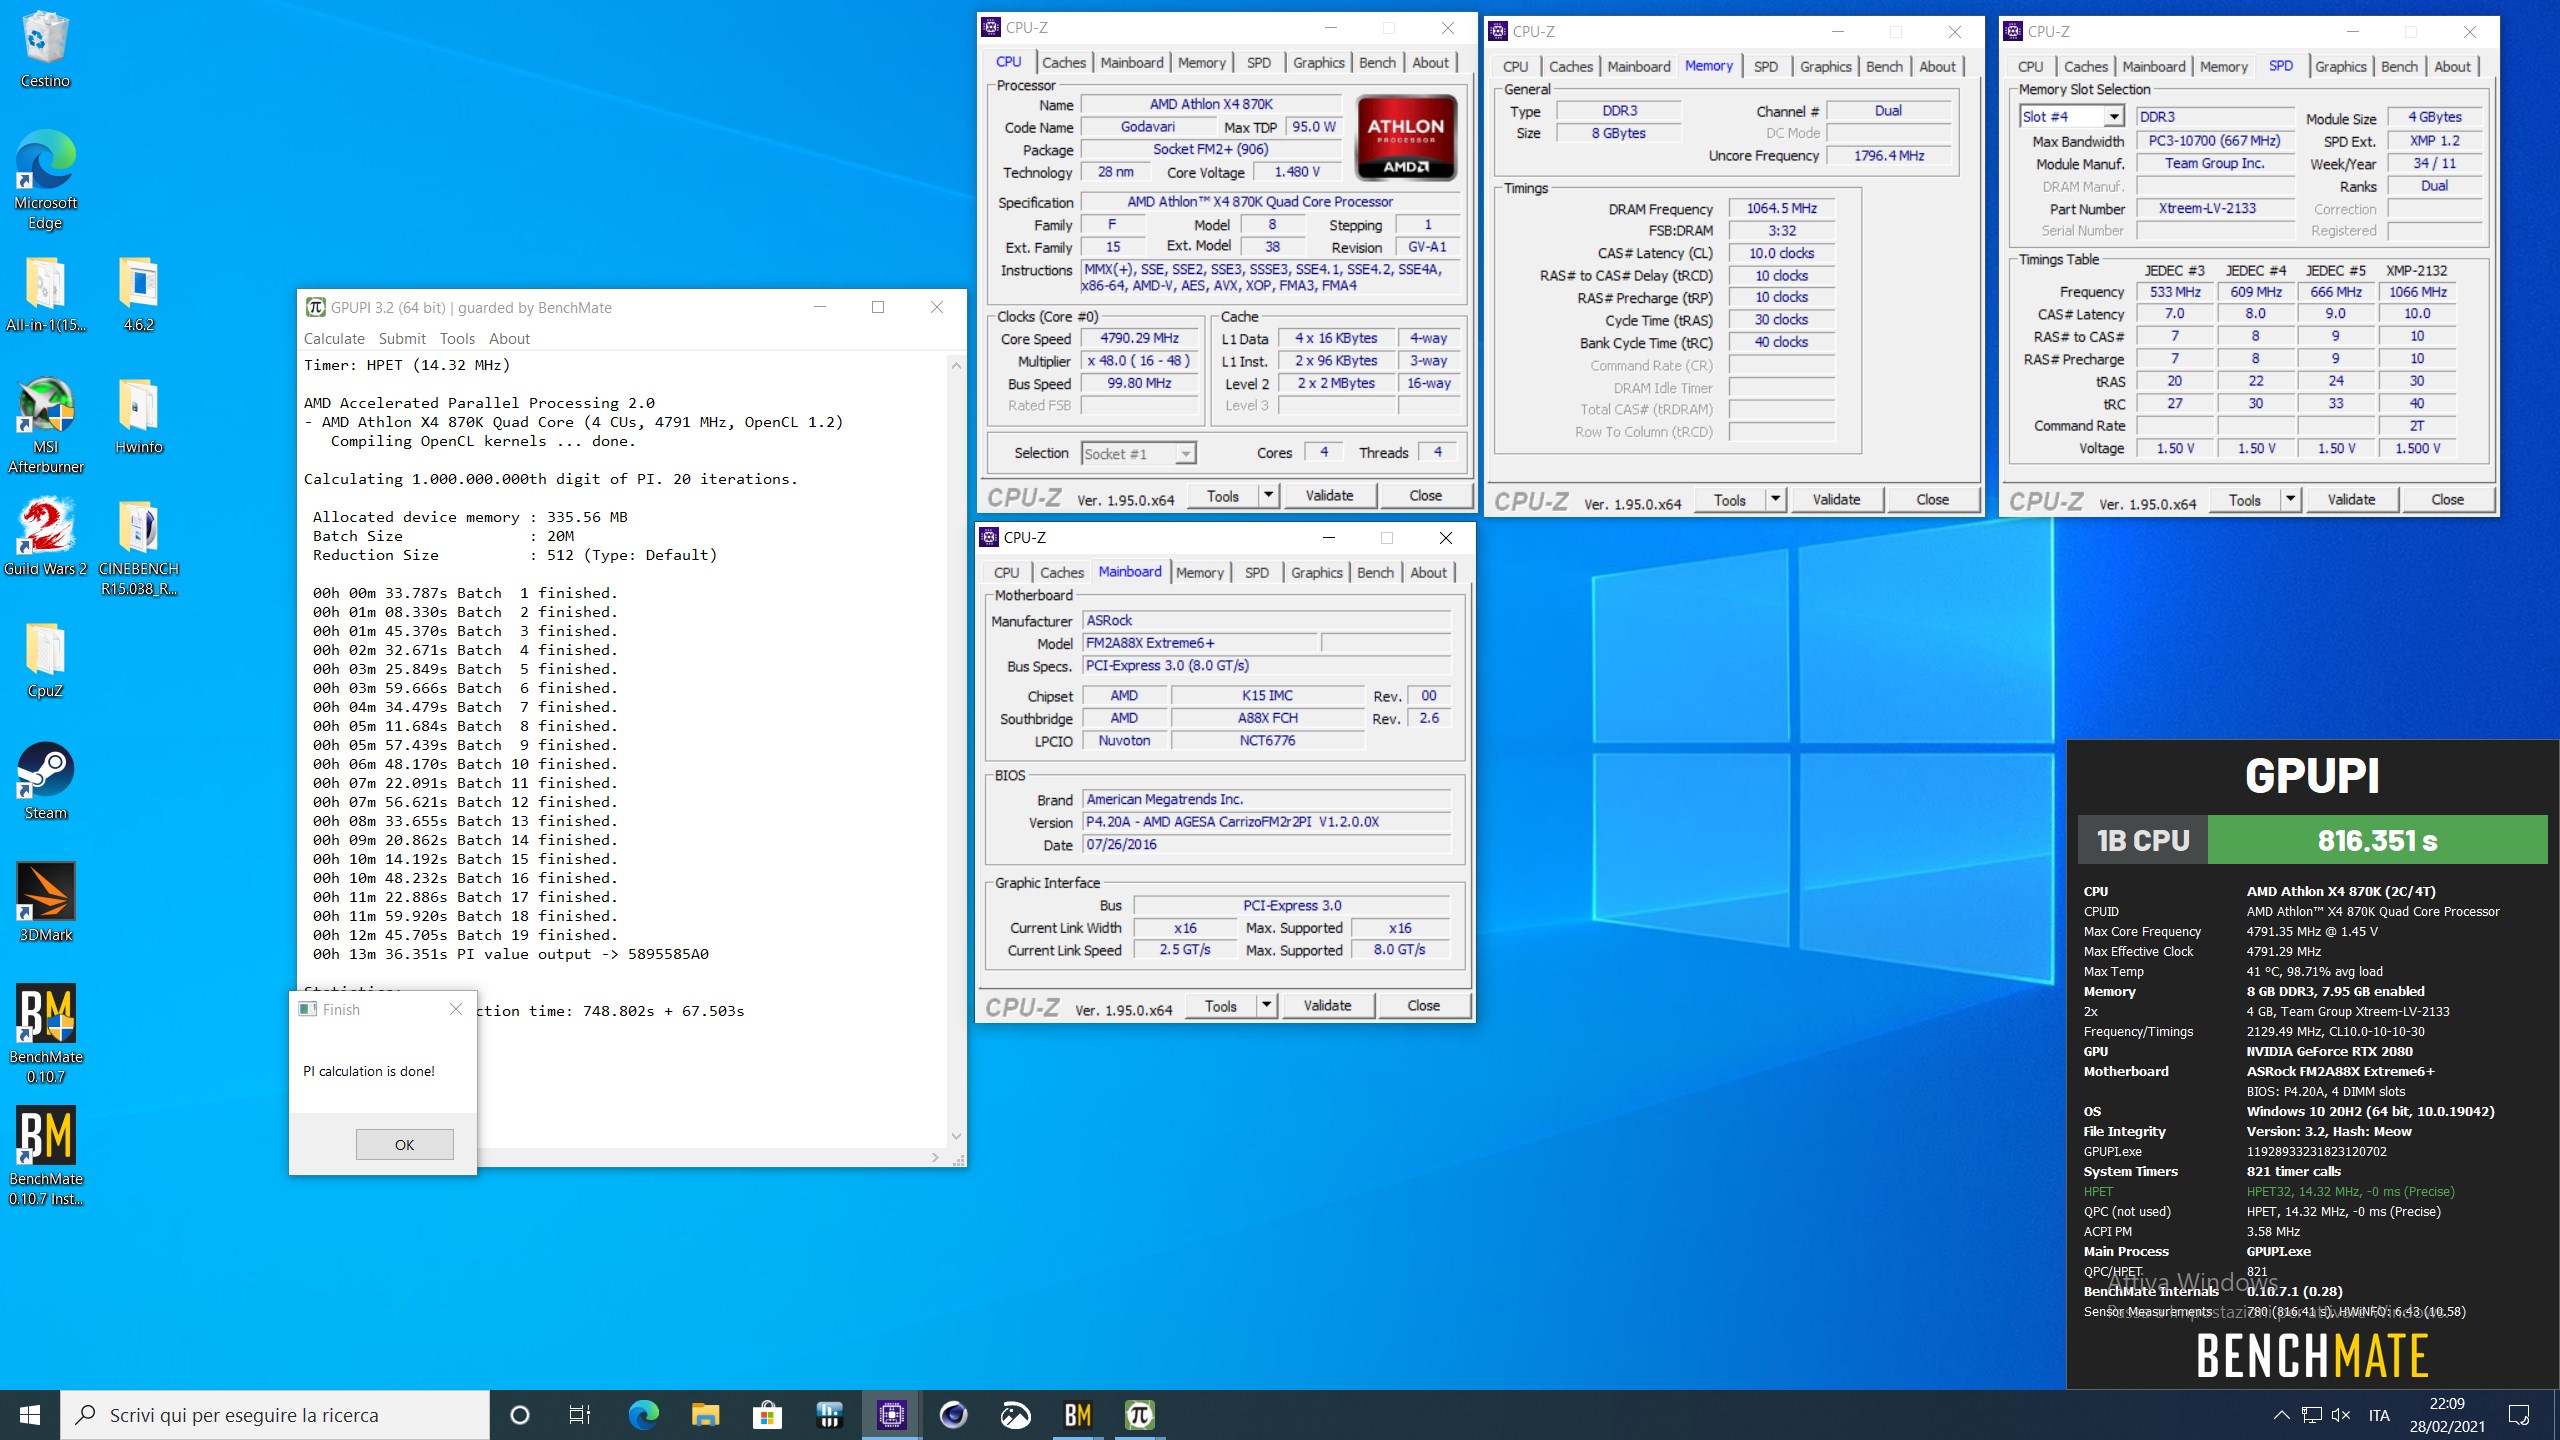Screen dimensions: 2560x1440
Task: Expand Tools arrow in SPD tab window
Action: click(x=2290, y=500)
